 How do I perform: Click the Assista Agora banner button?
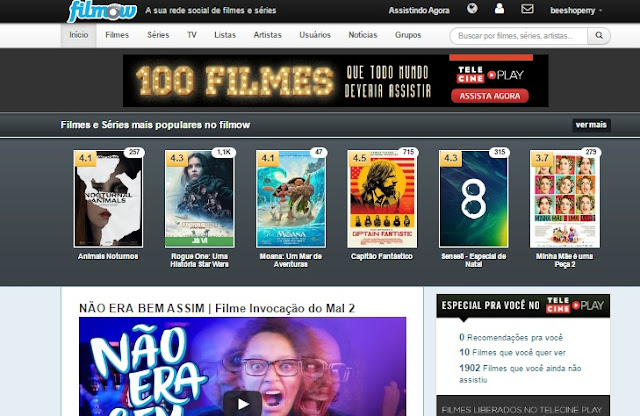(x=490, y=96)
